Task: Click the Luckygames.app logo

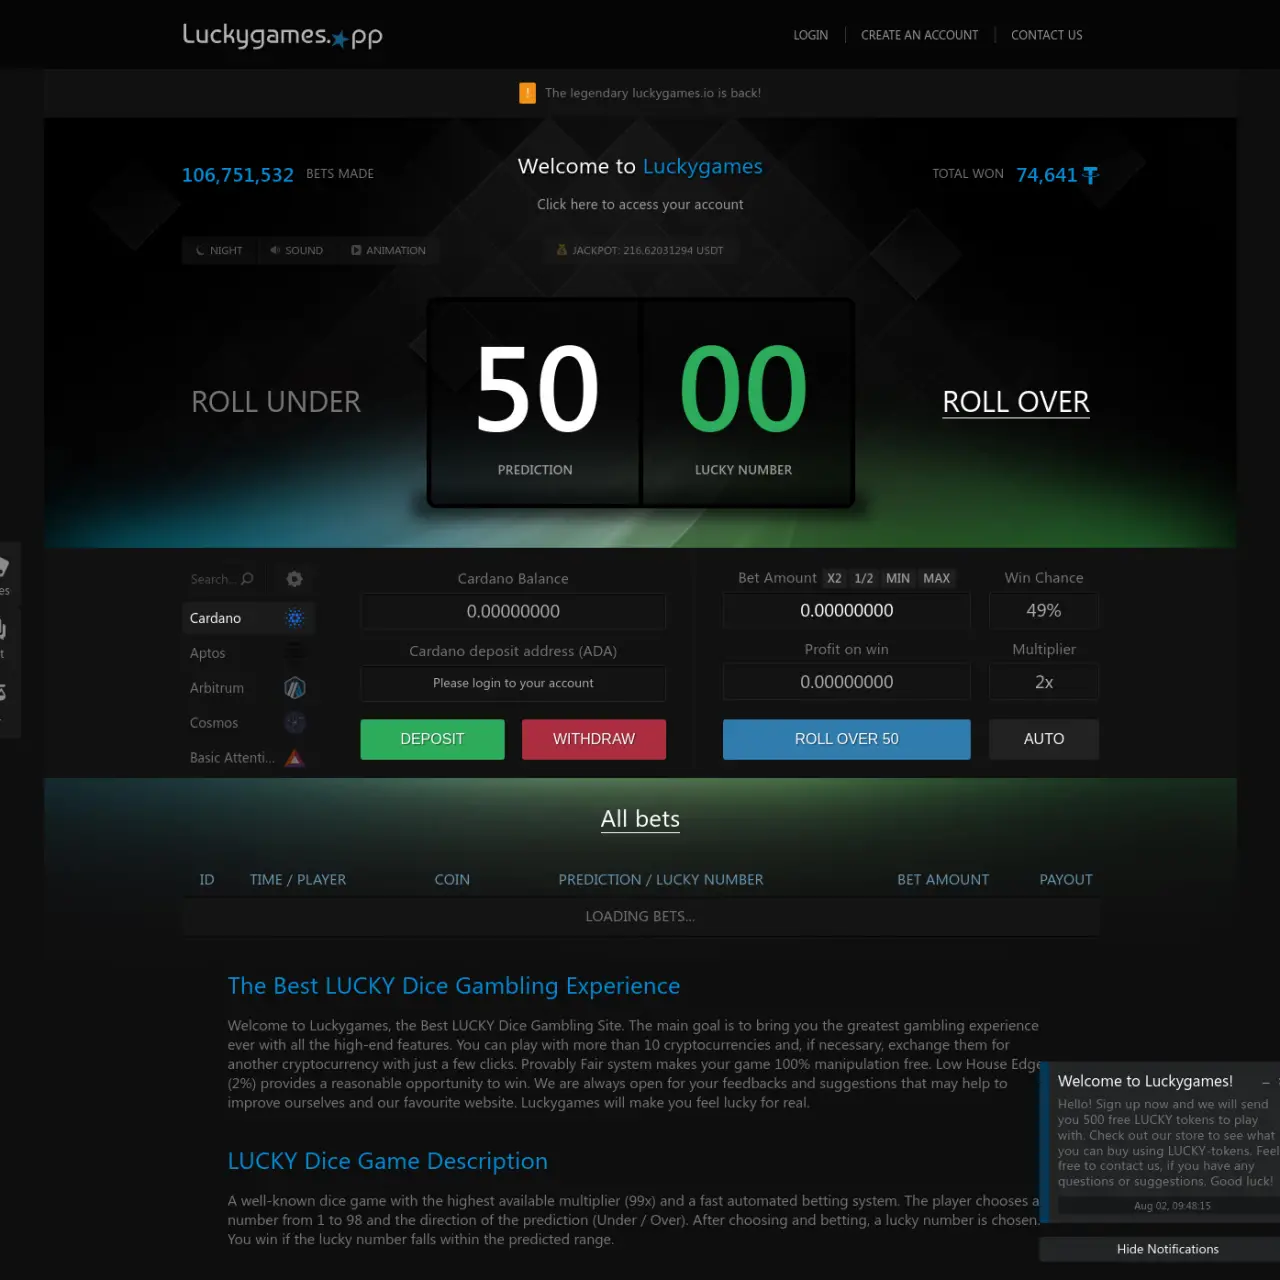Action: tap(283, 35)
